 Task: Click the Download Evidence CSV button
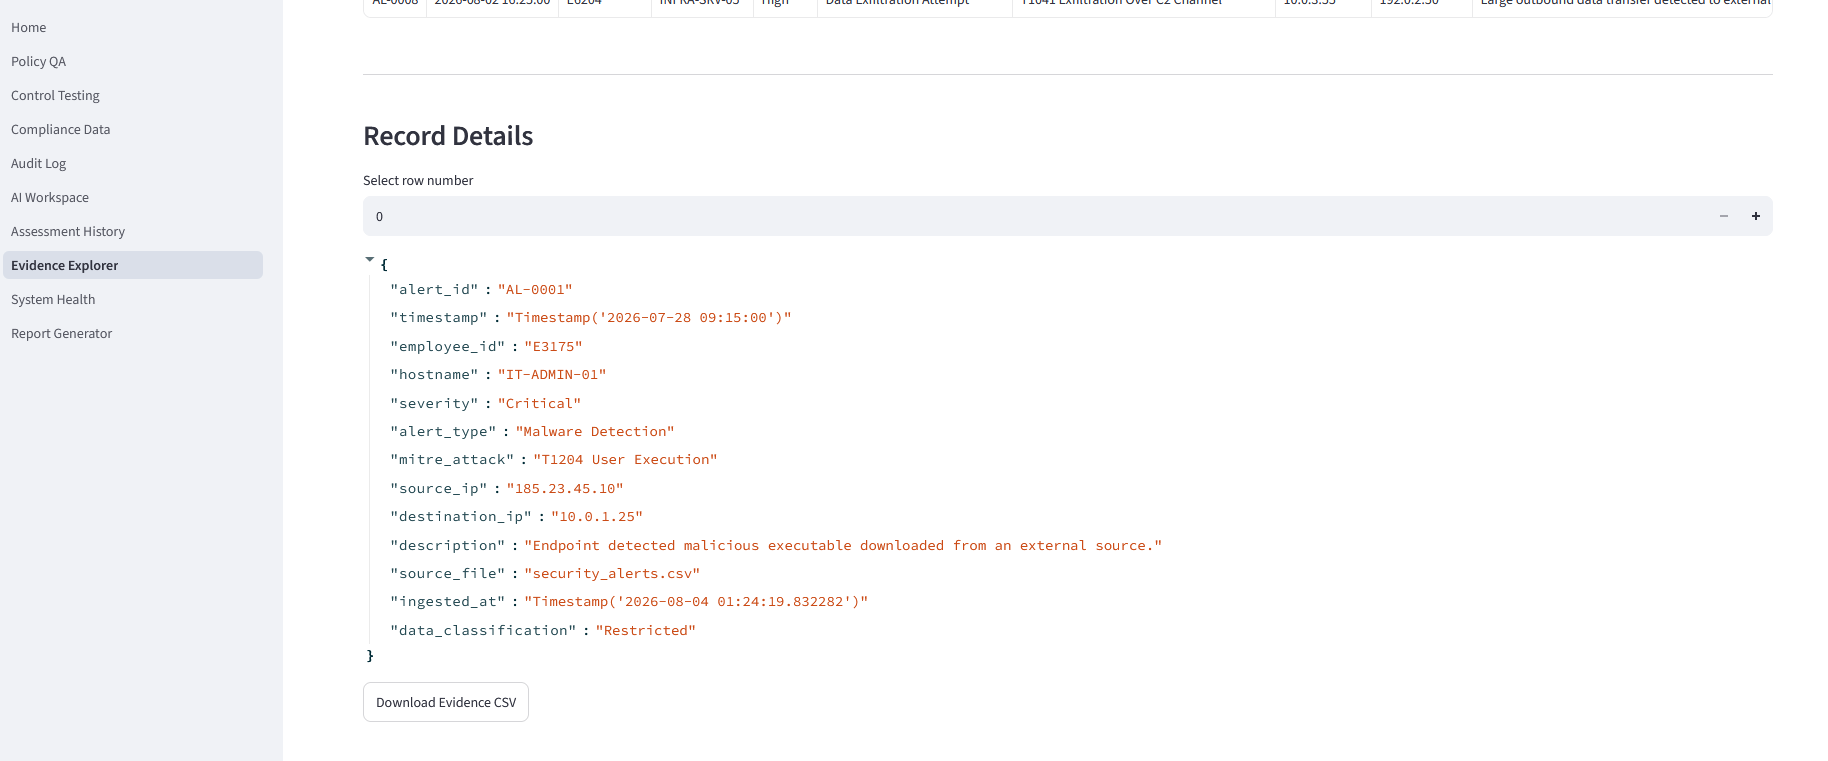coord(446,702)
